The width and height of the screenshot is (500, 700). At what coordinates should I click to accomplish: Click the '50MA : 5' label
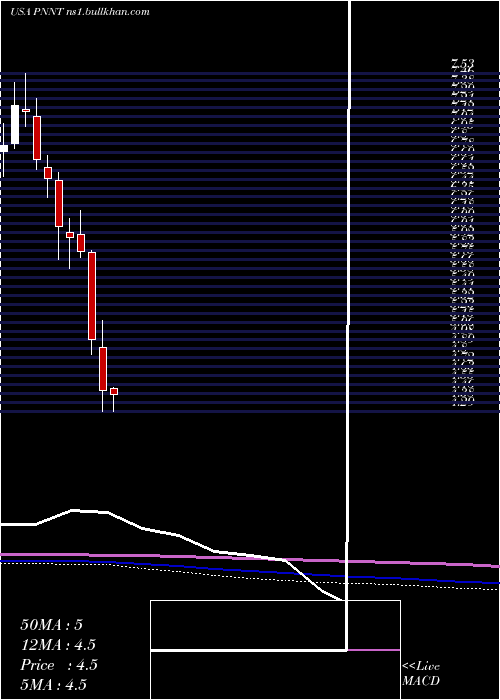pos(51,625)
